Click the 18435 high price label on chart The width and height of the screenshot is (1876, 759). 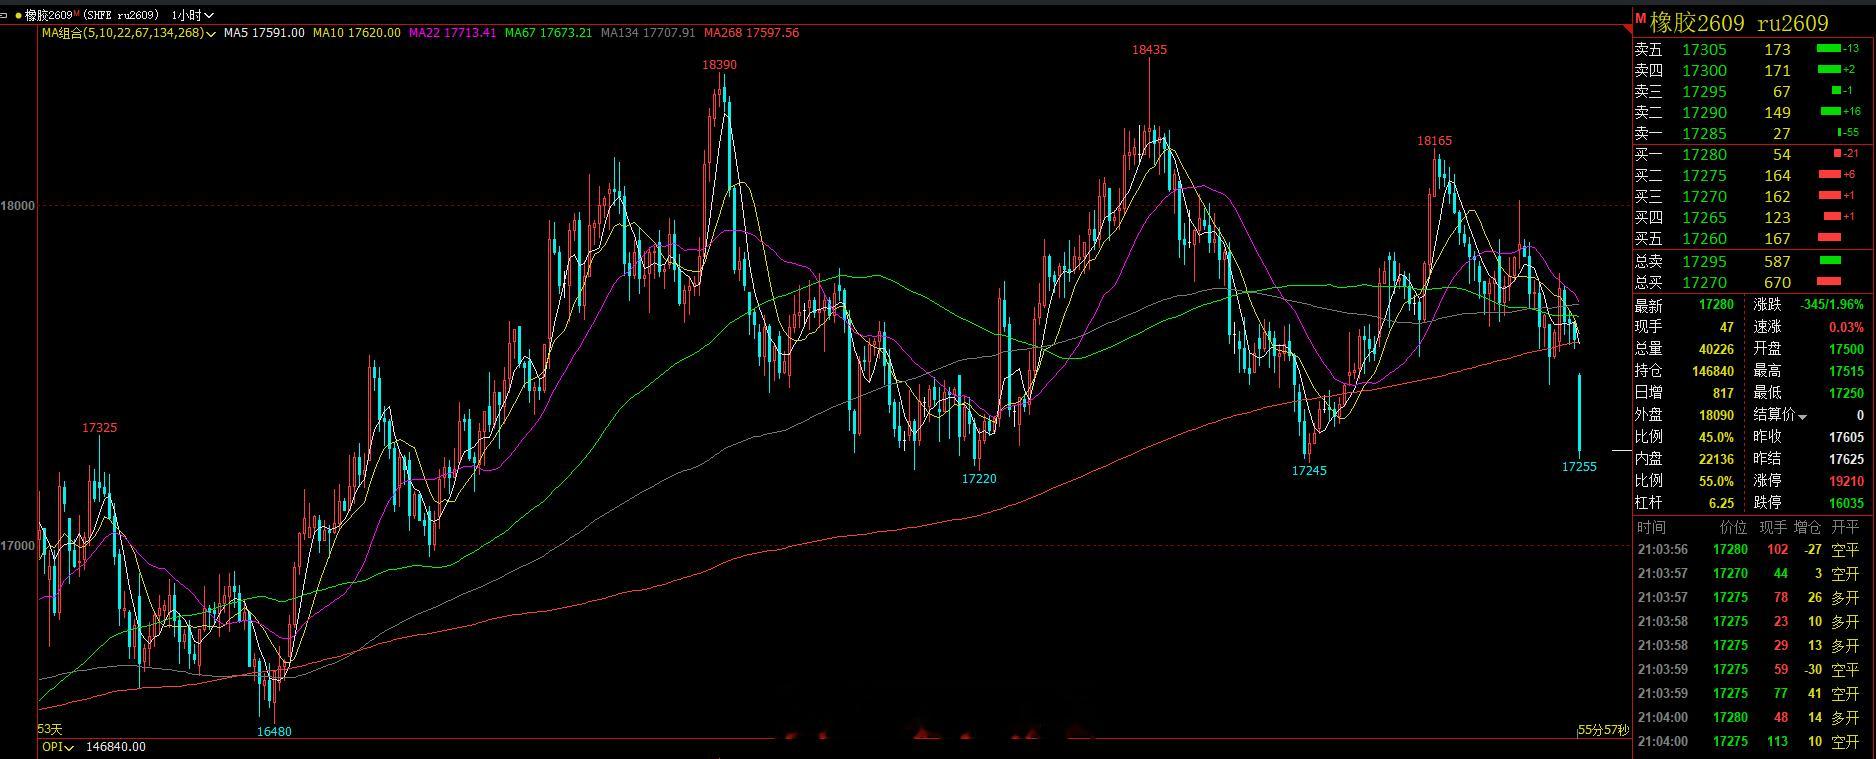click(1149, 49)
